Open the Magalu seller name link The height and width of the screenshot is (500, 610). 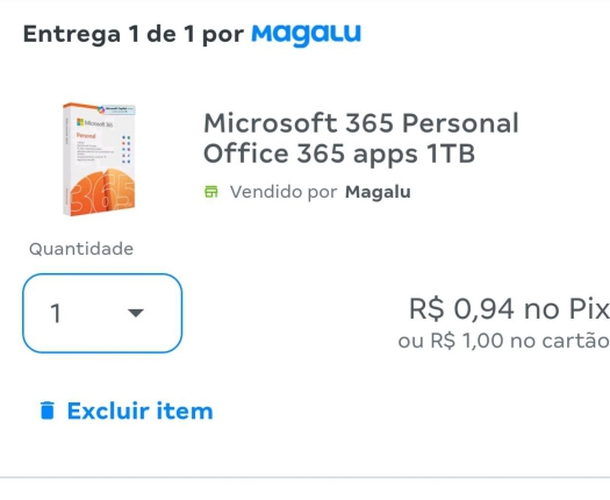tap(377, 192)
